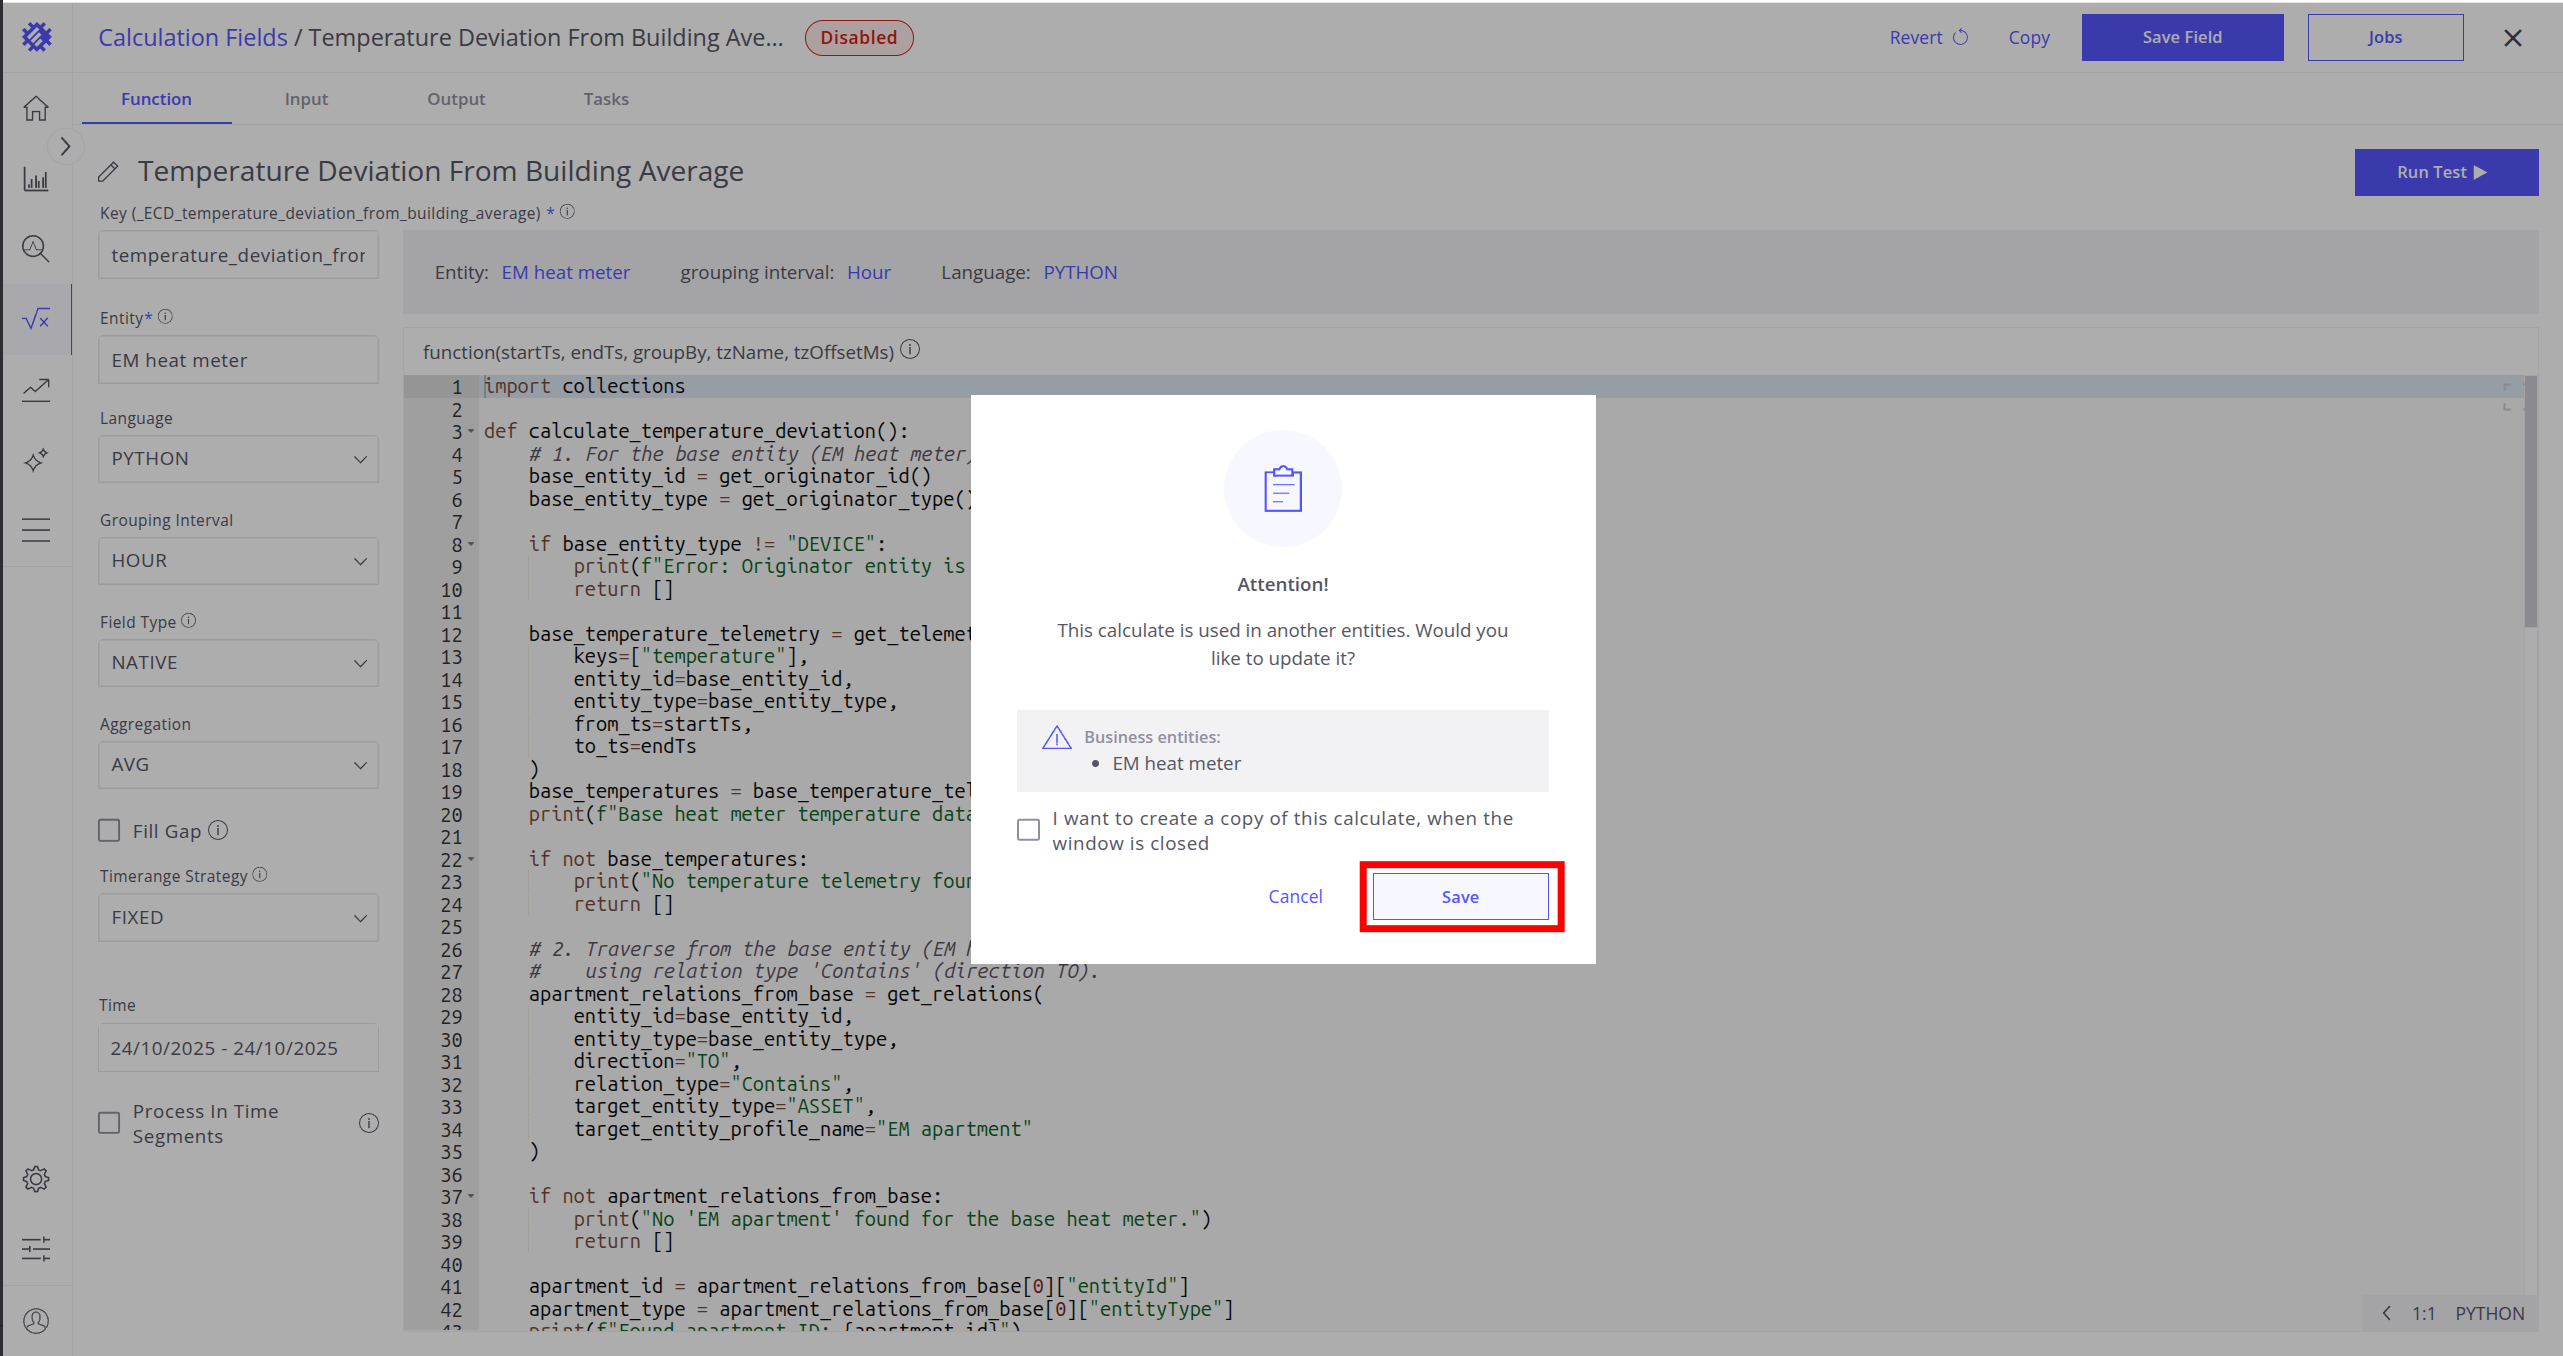The image size is (2563, 1356).
Task: Enable the Fill Gap checkbox
Action: coord(110,831)
